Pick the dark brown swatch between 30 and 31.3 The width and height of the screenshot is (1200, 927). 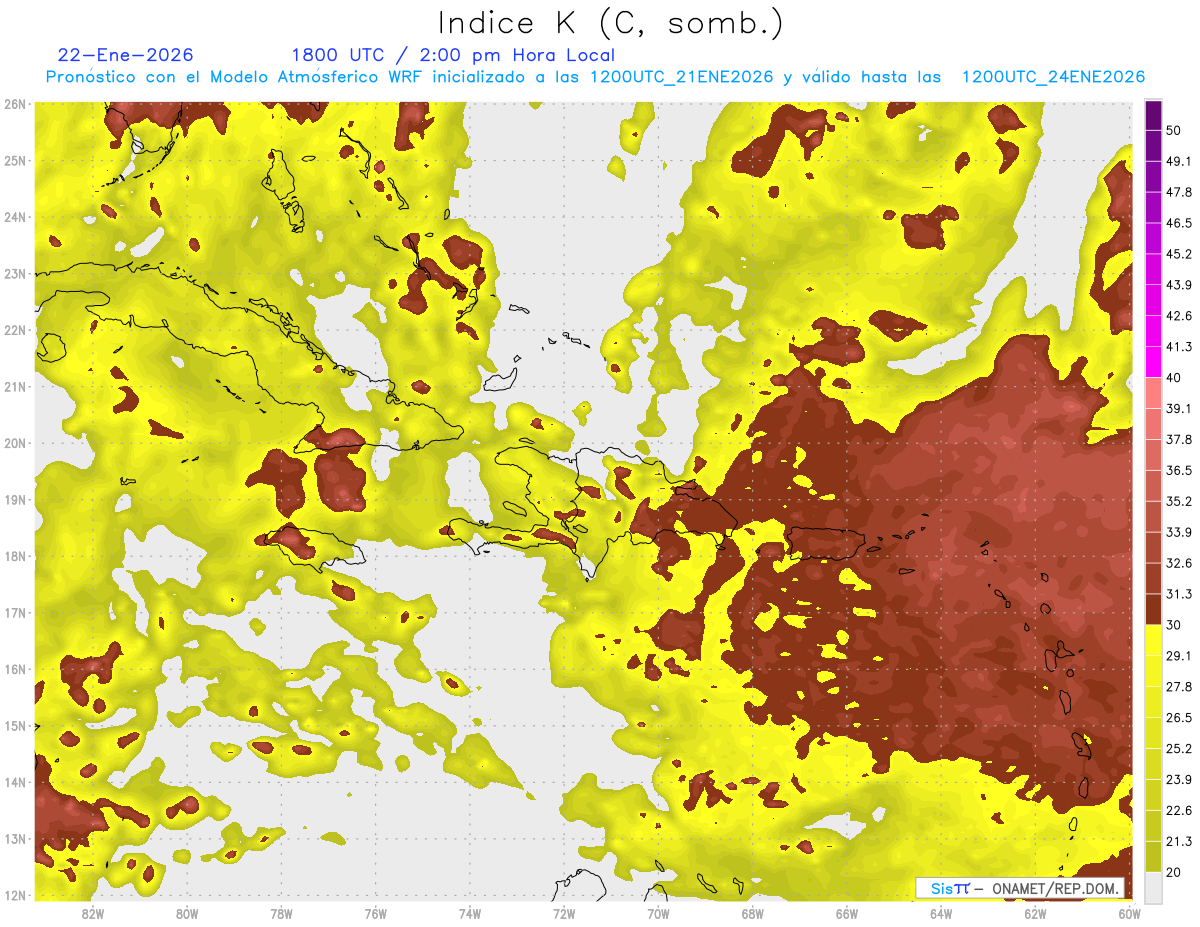pos(1153,609)
